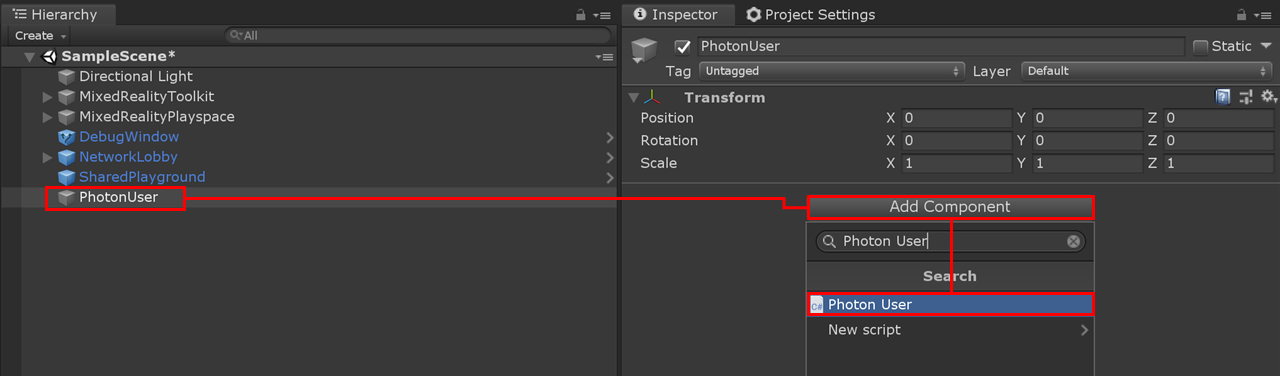
Task: Enable the Static checkbox
Action: [x=1201, y=46]
